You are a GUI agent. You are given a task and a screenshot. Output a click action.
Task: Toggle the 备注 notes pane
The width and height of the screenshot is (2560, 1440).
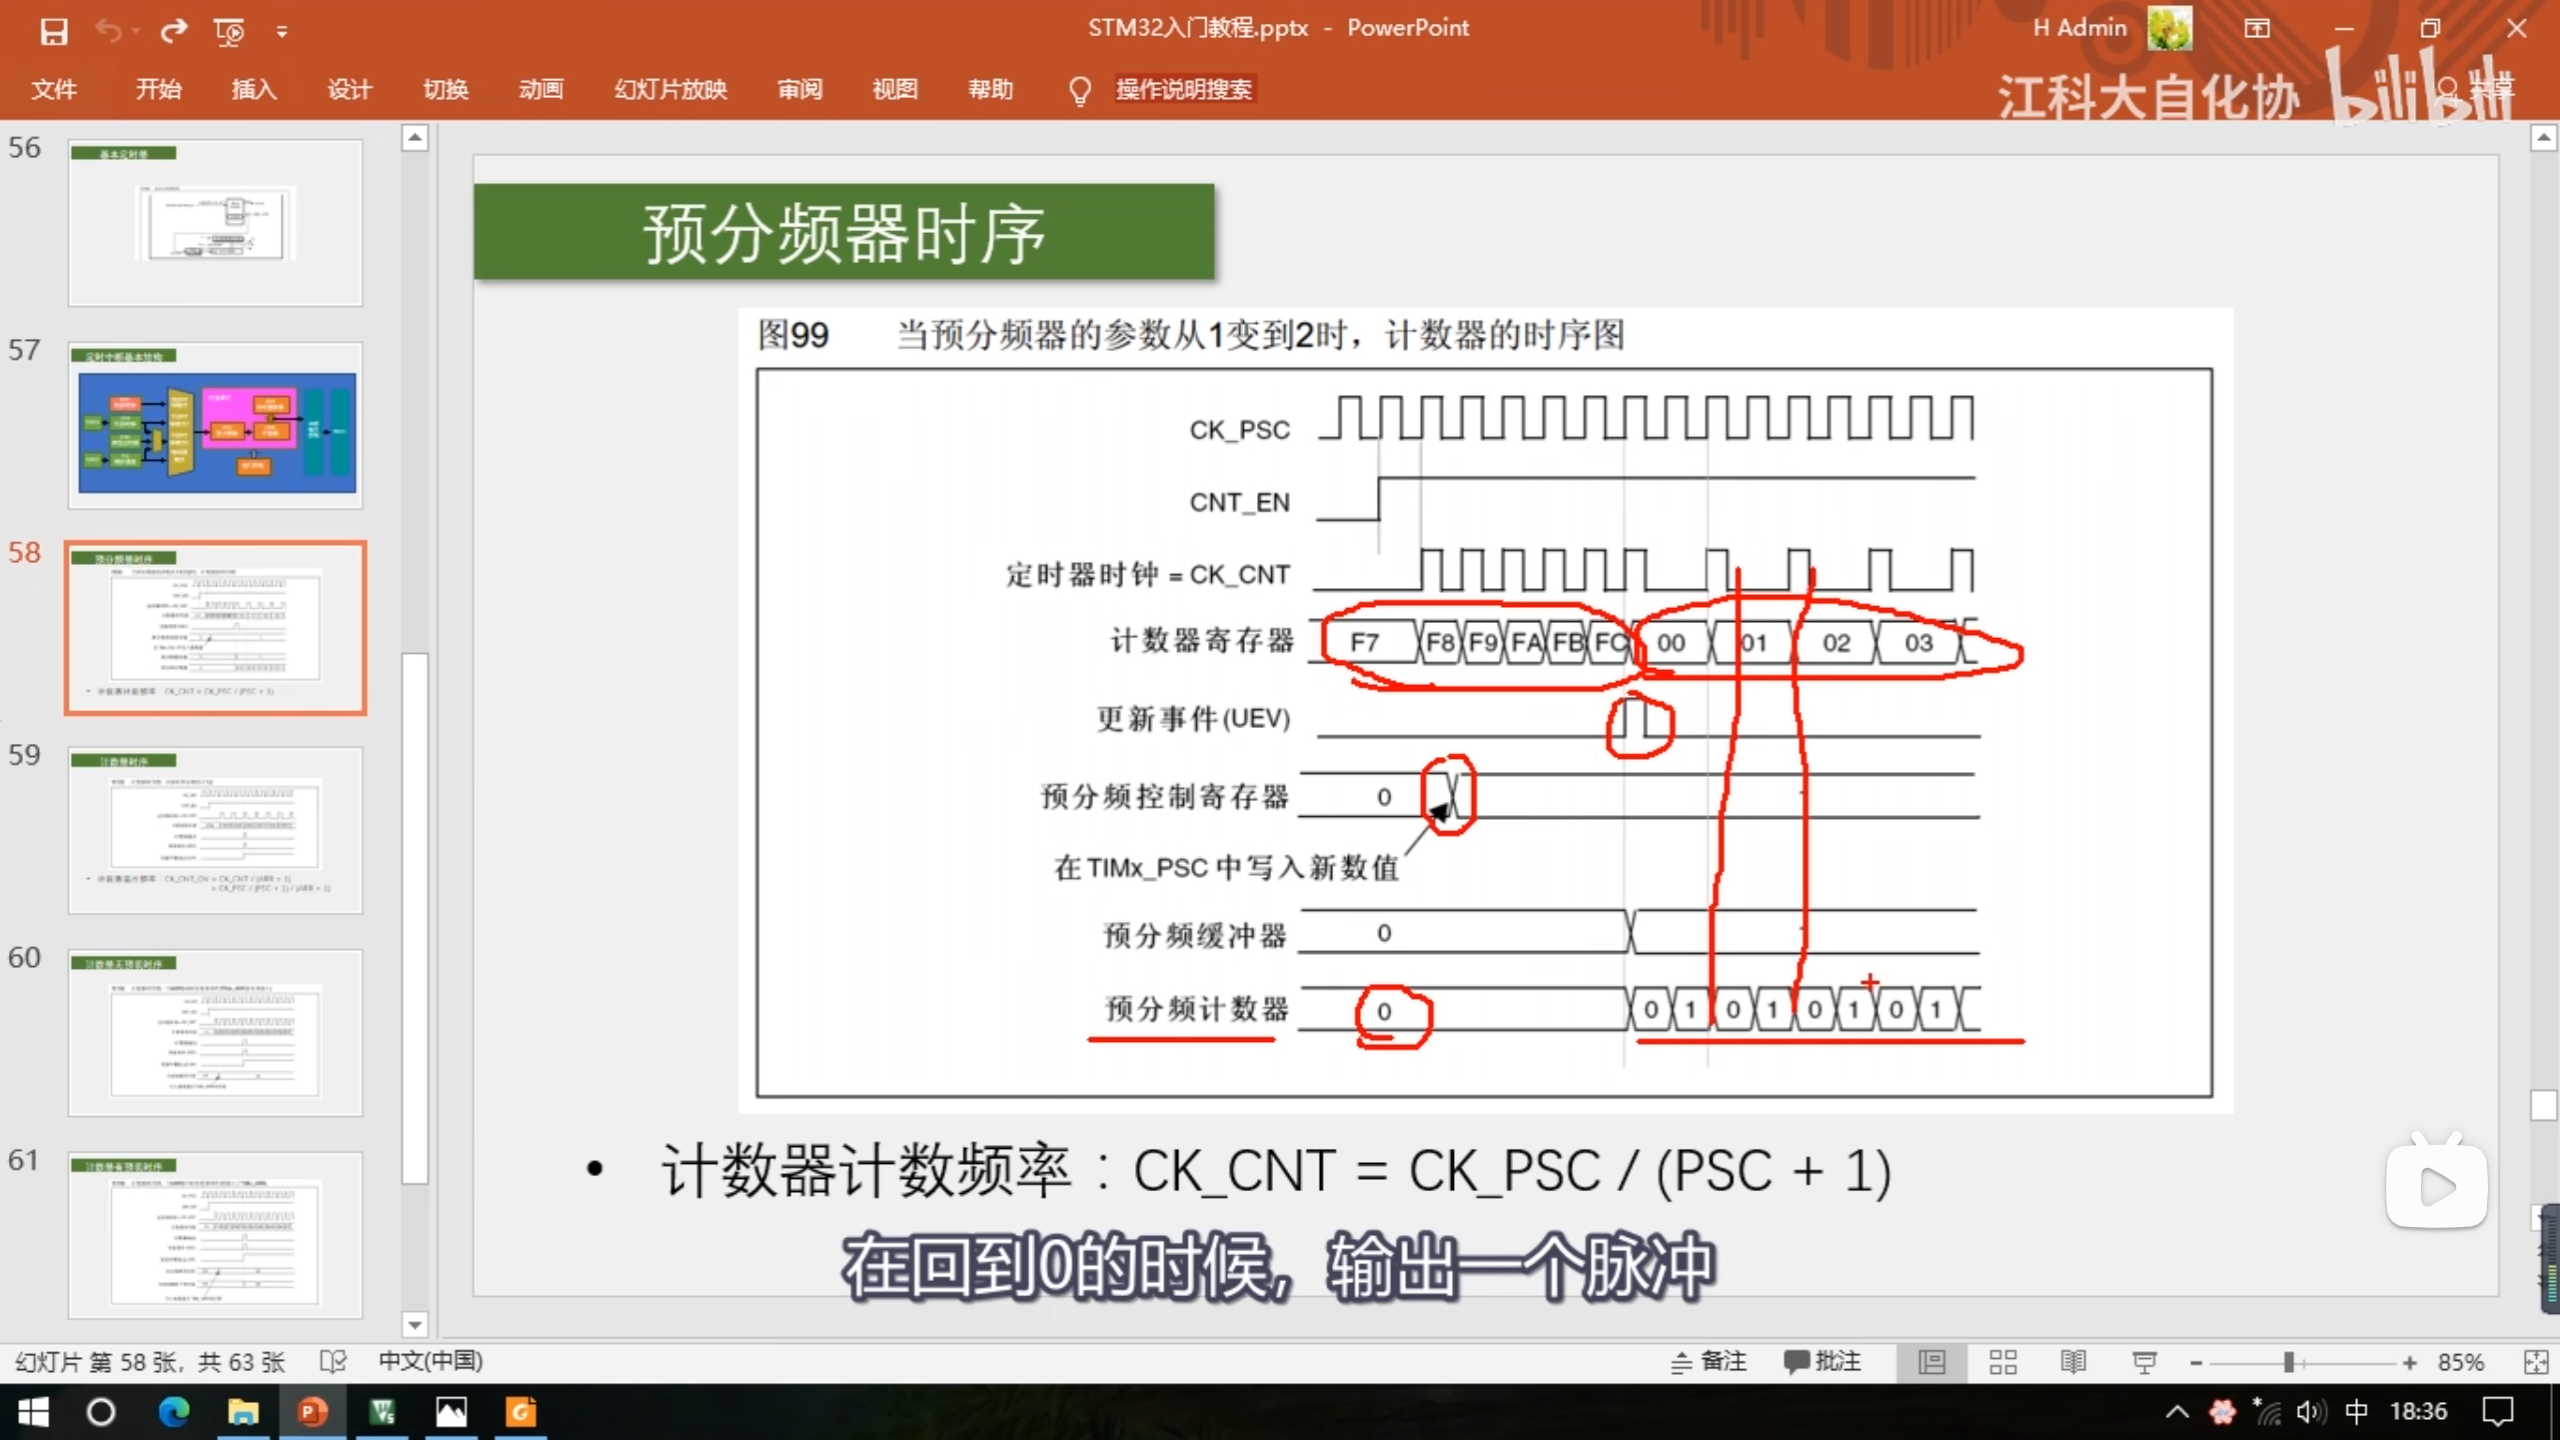[x=1709, y=1362]
